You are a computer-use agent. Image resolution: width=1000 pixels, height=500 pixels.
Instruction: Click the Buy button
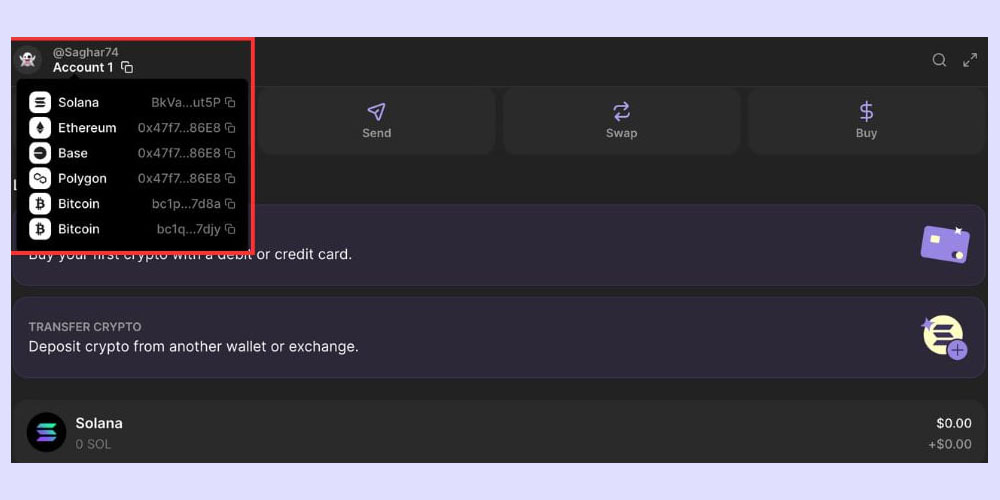coord(866,120)
